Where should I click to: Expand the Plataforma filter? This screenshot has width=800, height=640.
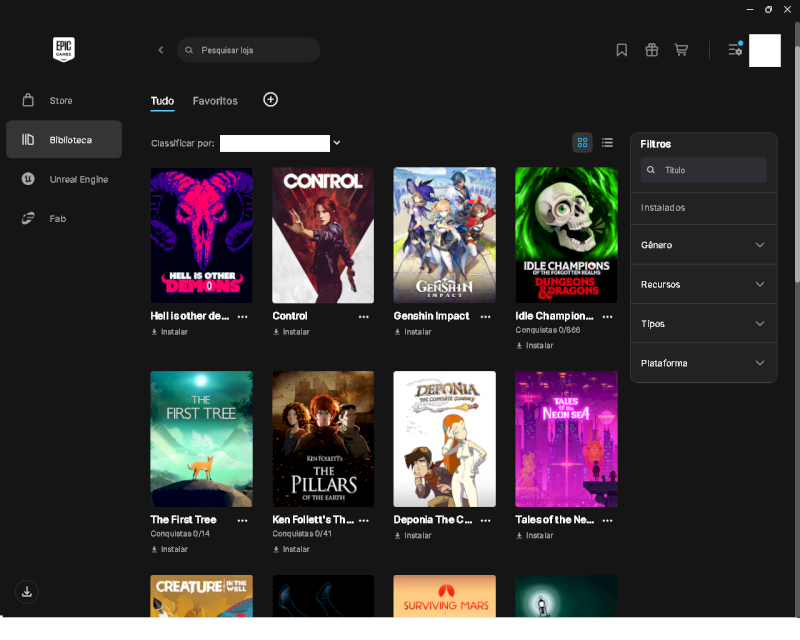tap(704, 363)
